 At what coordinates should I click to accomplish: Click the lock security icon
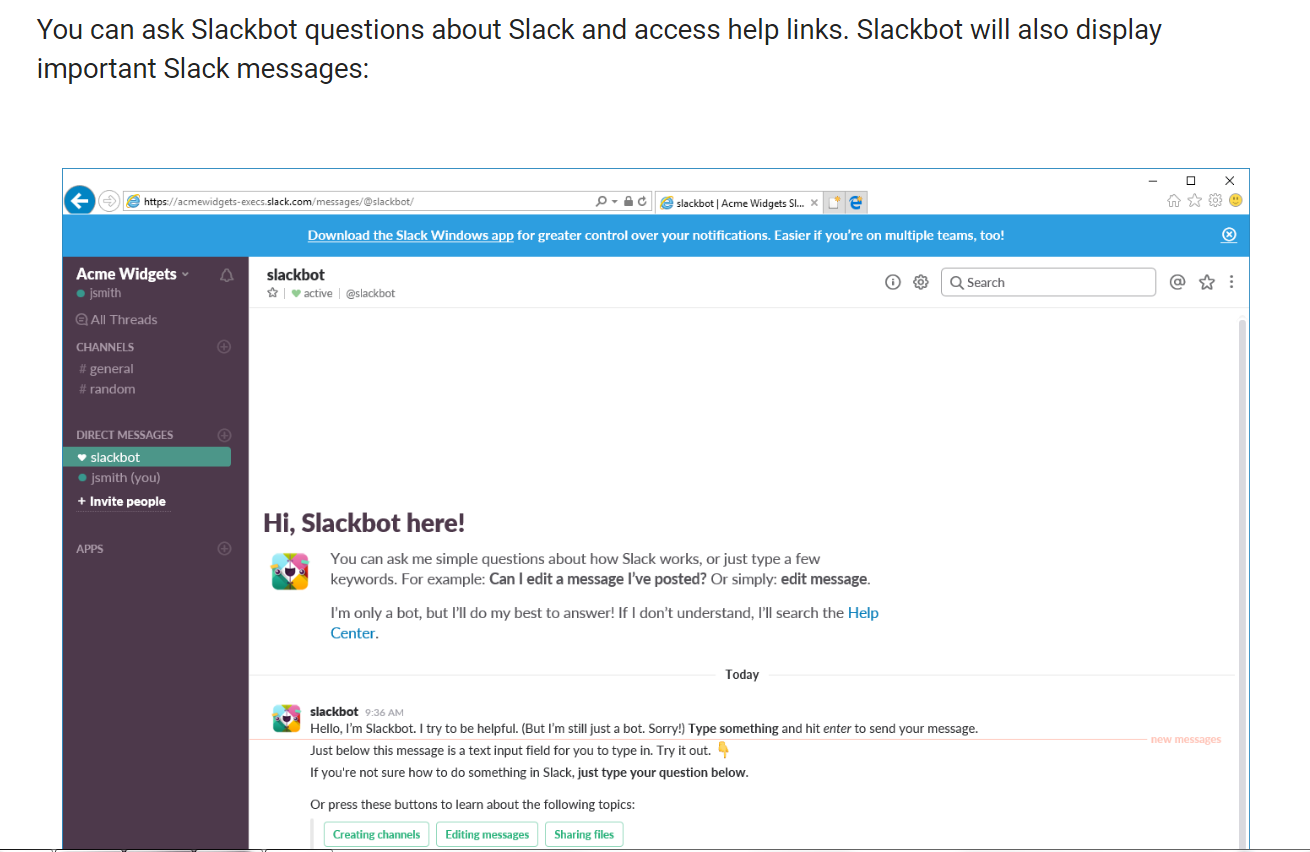[628, 201]
